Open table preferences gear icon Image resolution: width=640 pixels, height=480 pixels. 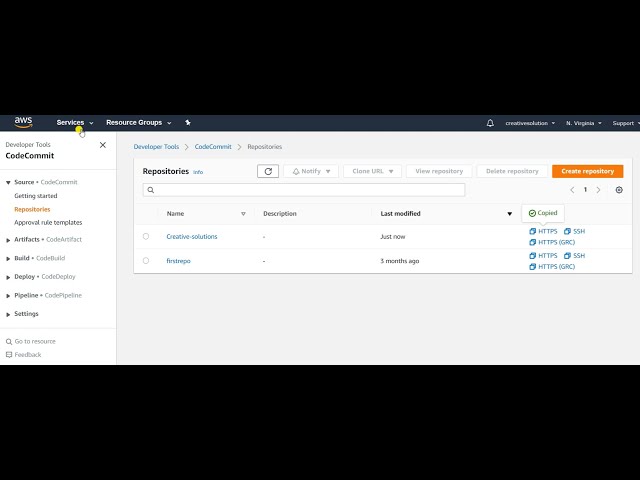tap(619, 190)
